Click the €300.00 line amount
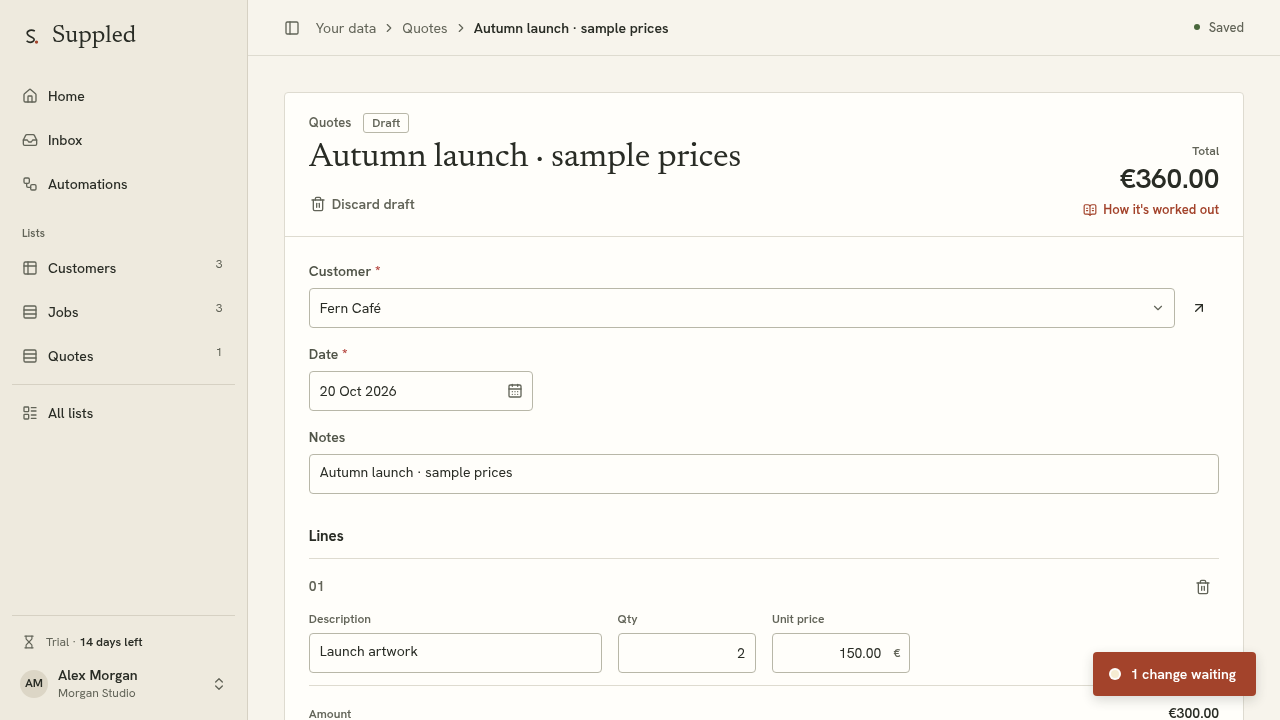This screenshot has width=1280, height=720. tap(1193, 713)
